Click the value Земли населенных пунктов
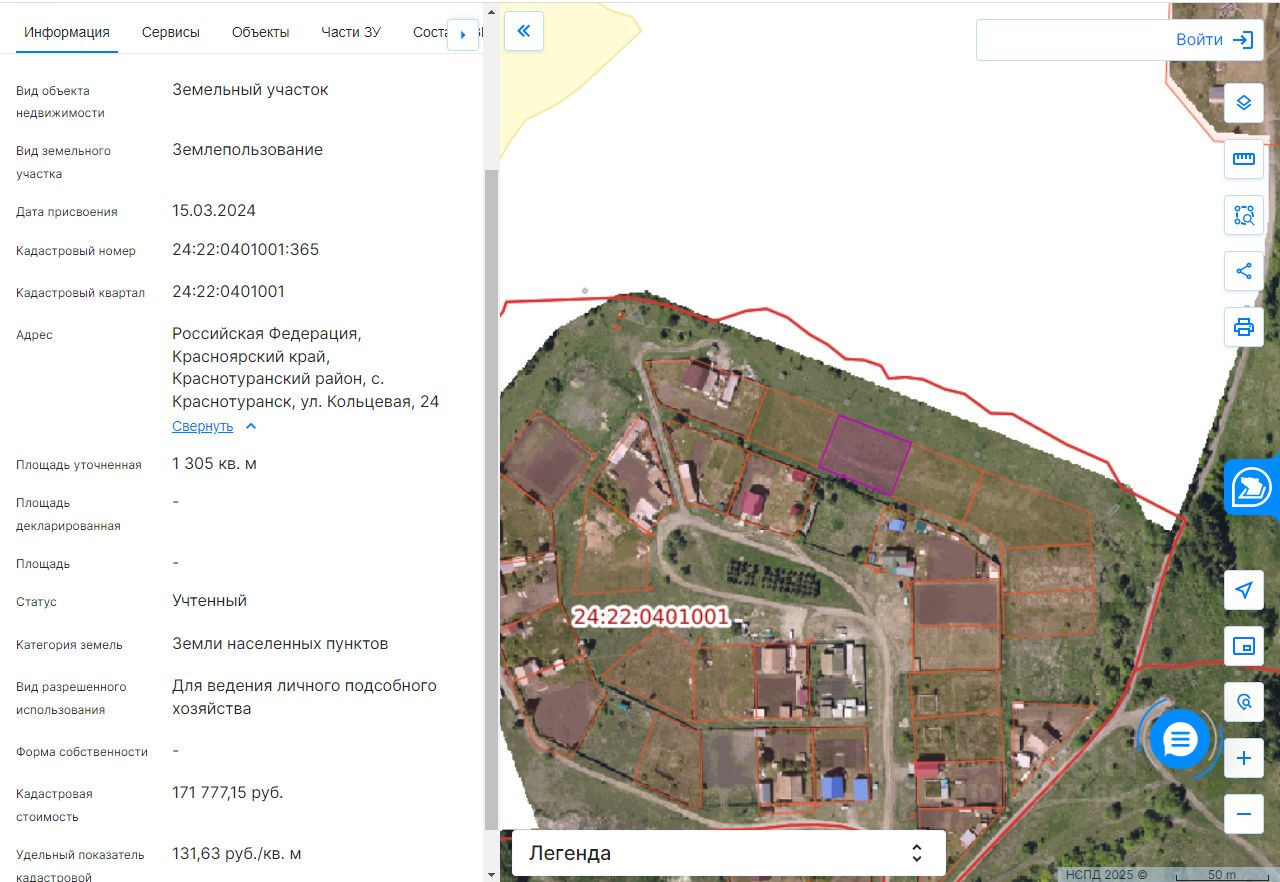Viewport: 1280px width, 882px height. pos(280,644)
